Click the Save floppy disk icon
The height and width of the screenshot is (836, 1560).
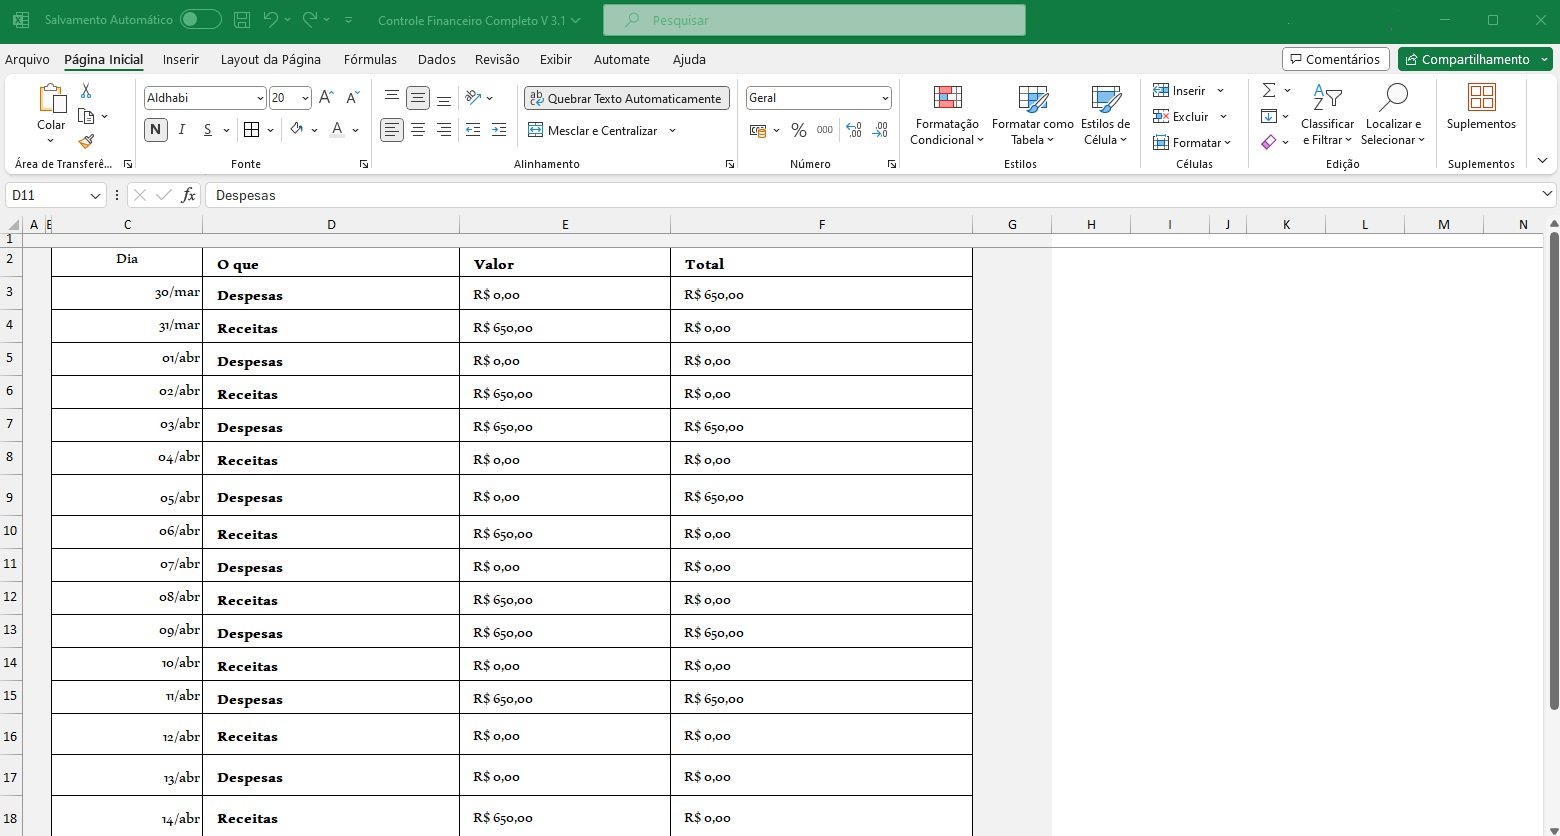[x=241, y=20]
